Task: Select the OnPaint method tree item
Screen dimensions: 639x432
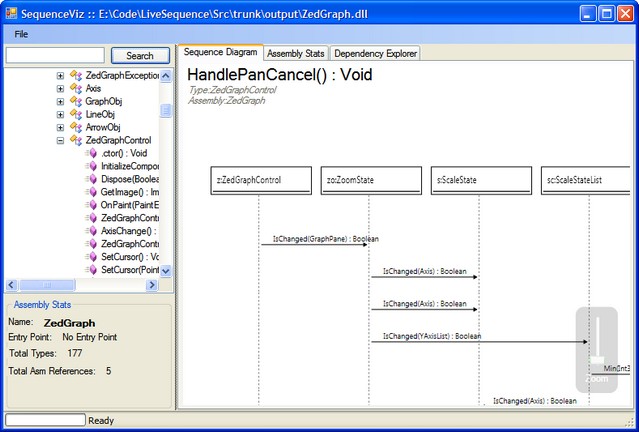Action: pyautogui.click(x=130, y=205)
